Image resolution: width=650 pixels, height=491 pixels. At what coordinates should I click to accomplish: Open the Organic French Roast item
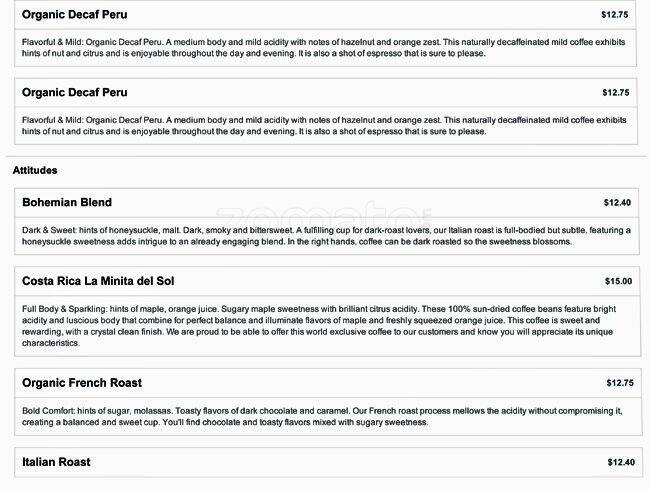coord(82,383)
